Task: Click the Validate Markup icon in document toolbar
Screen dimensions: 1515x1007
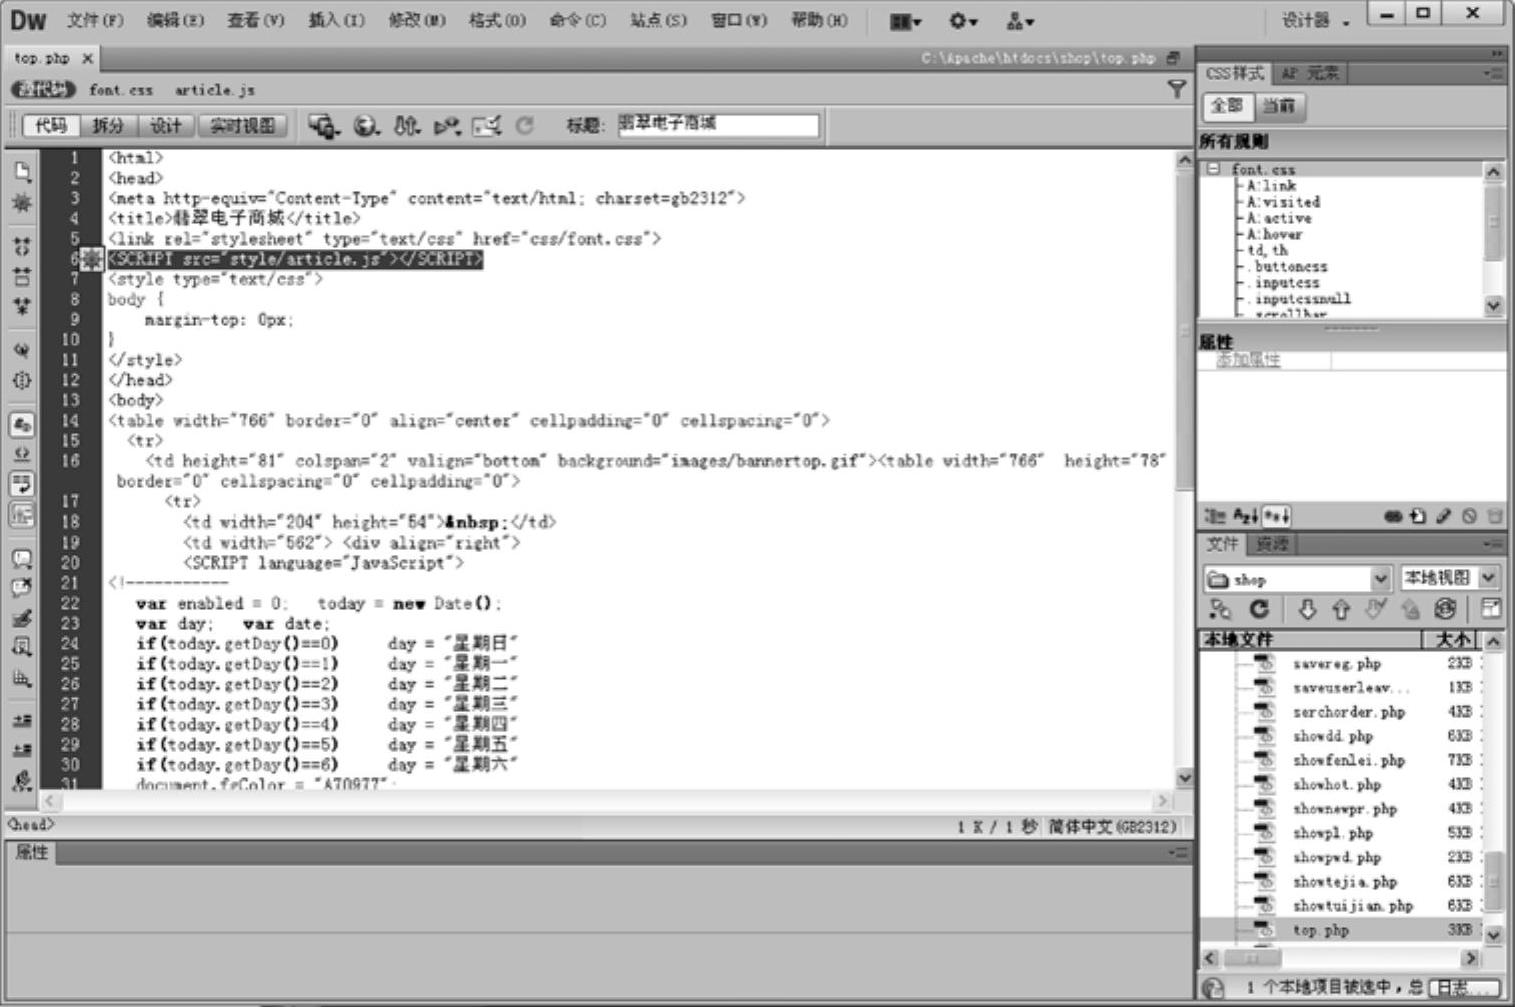Action: 446,126
